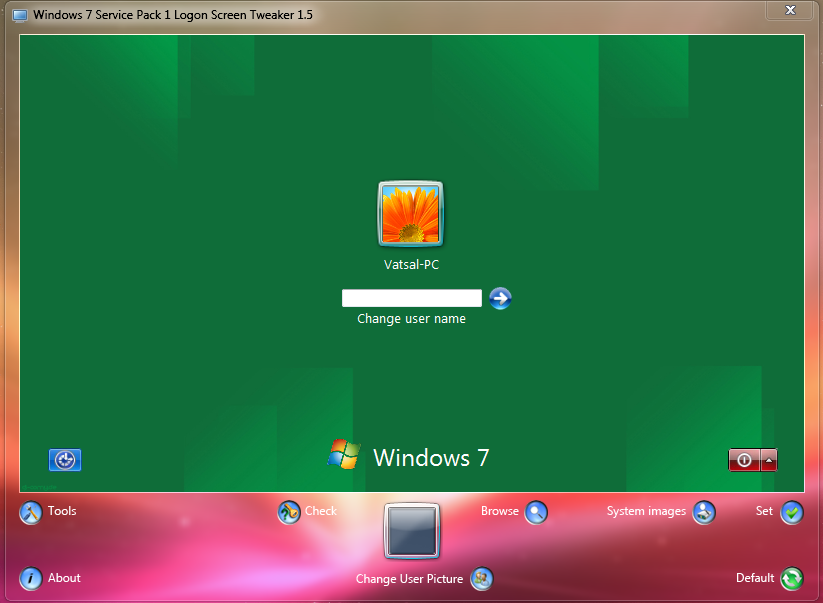Click inside the user name text field
This screenshot has width=823, height=603.
pos(411,297)
